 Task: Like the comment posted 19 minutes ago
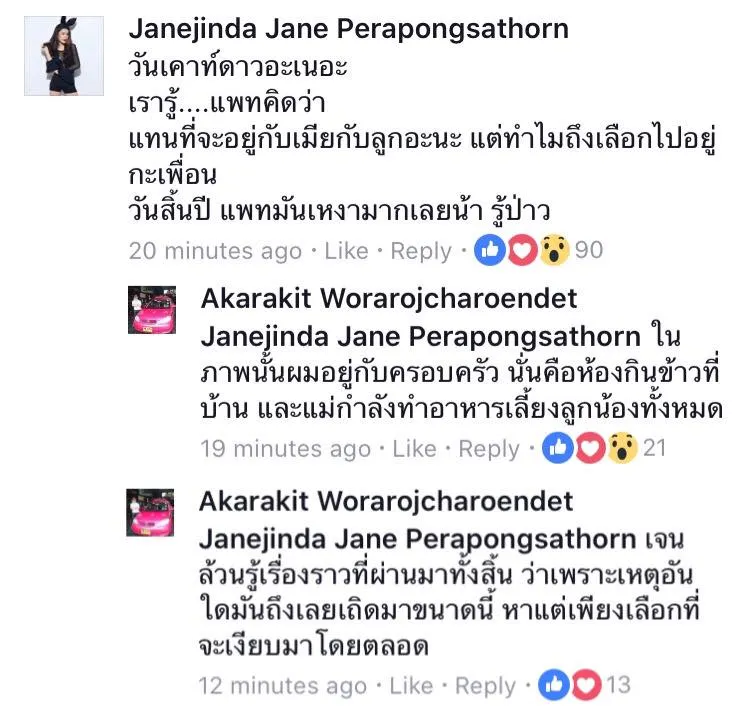point(414,449)
